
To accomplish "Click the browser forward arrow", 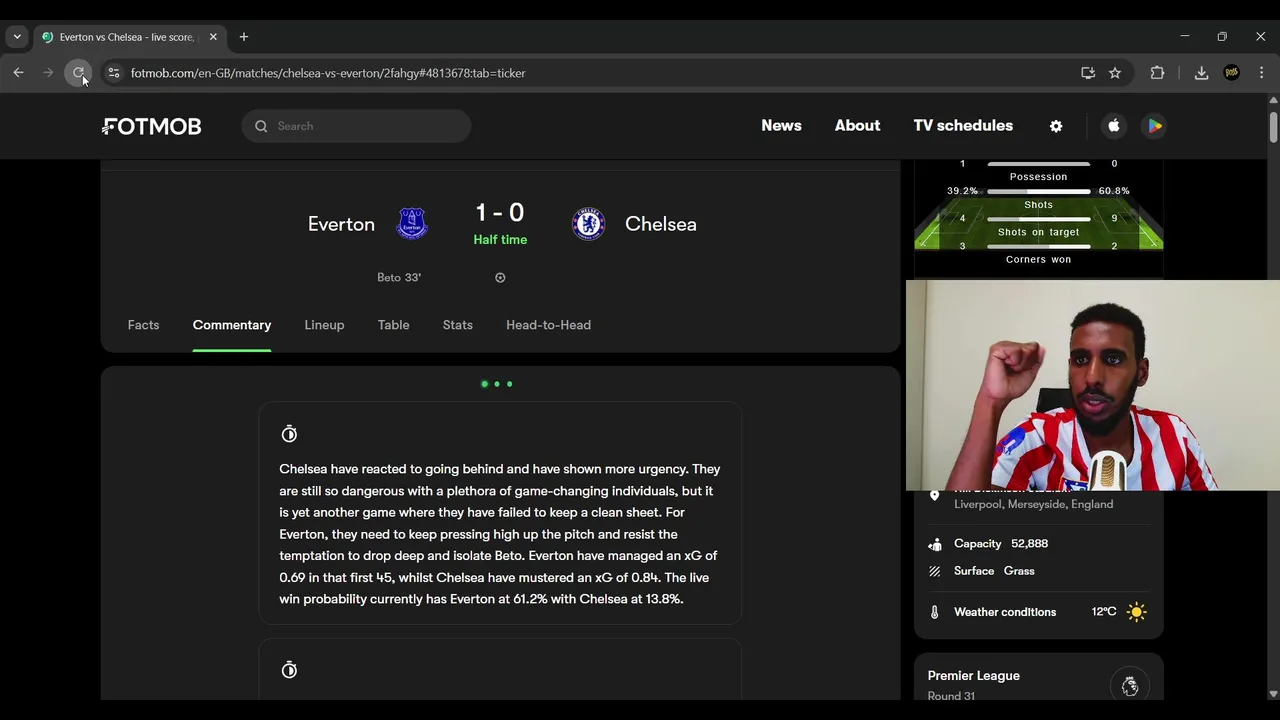I will [48, 73].
